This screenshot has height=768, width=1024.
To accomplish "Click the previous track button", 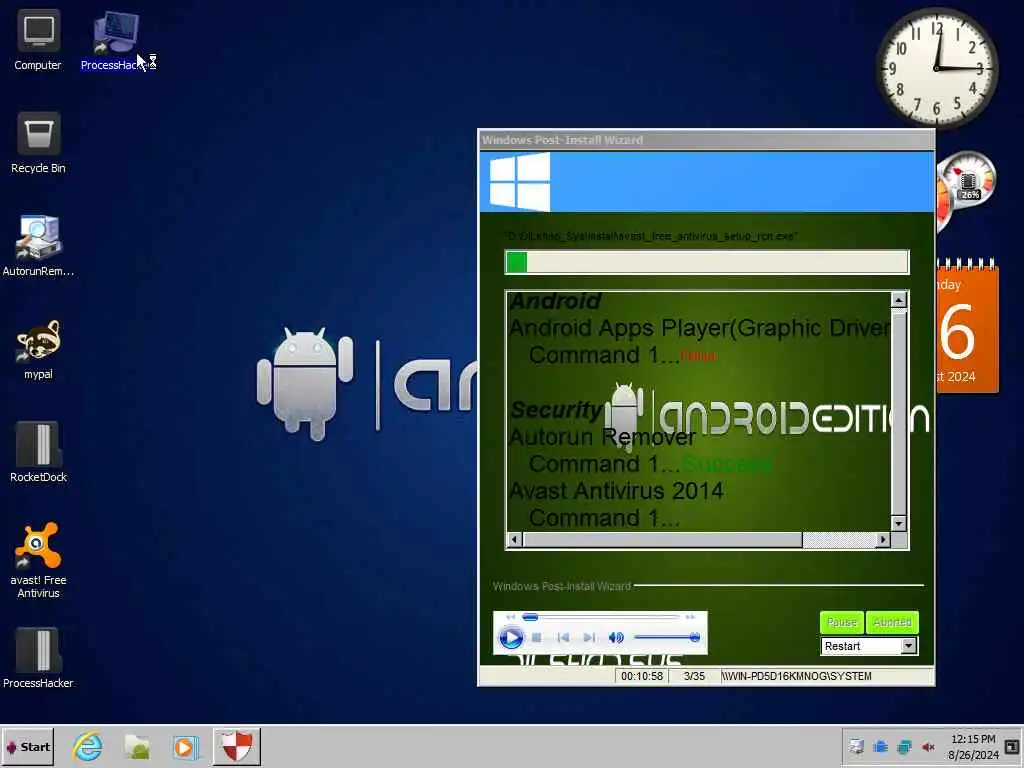I will point(563,637).
